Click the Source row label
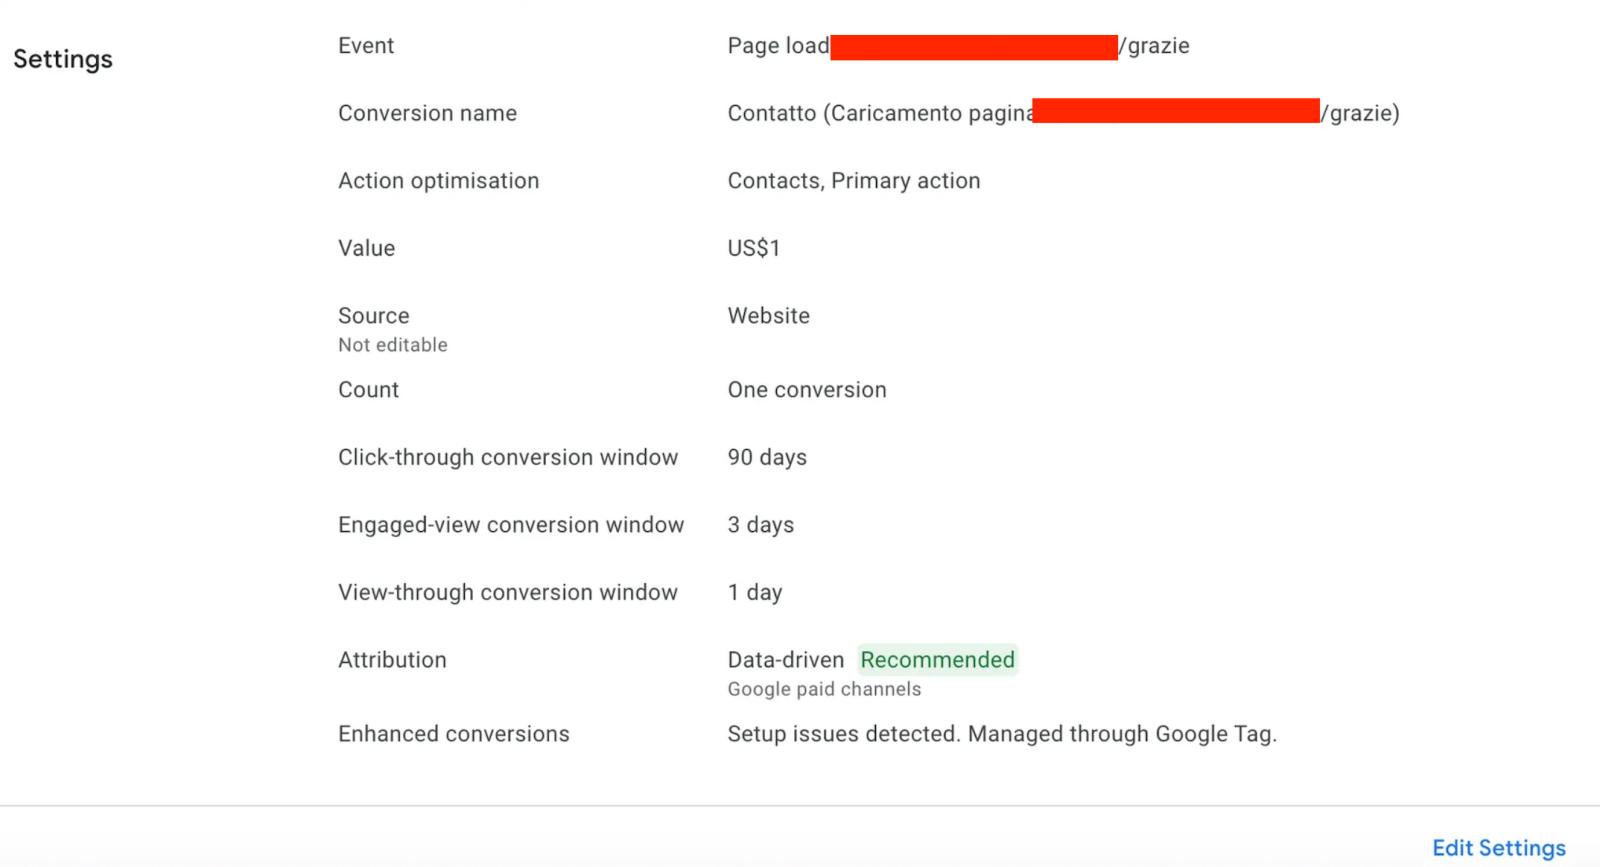 (373, 316)
